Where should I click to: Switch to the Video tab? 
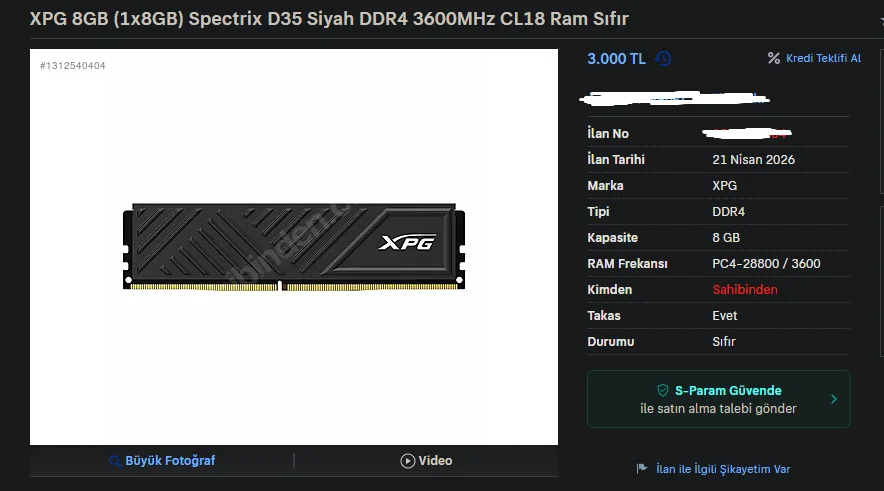pyautogui.click(x=426, y=461)
